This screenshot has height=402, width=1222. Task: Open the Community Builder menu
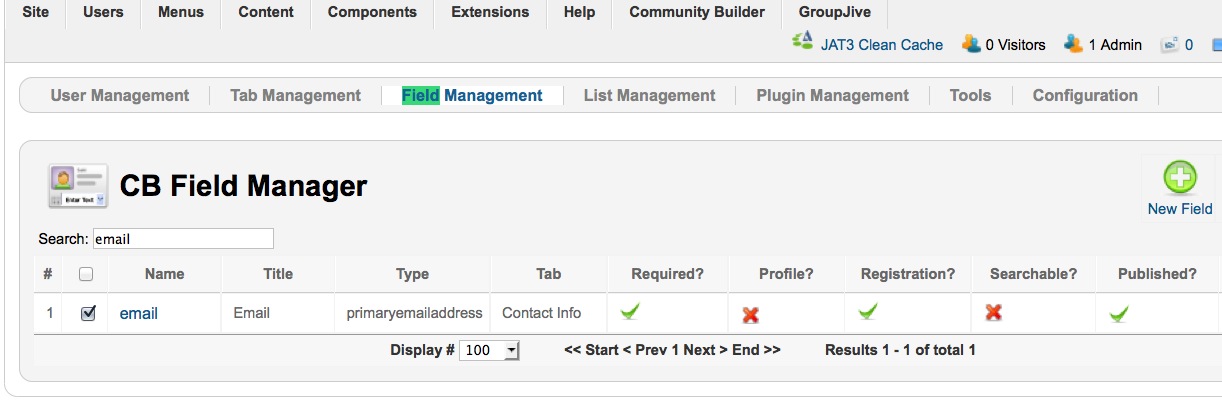[x=697, y=13]
